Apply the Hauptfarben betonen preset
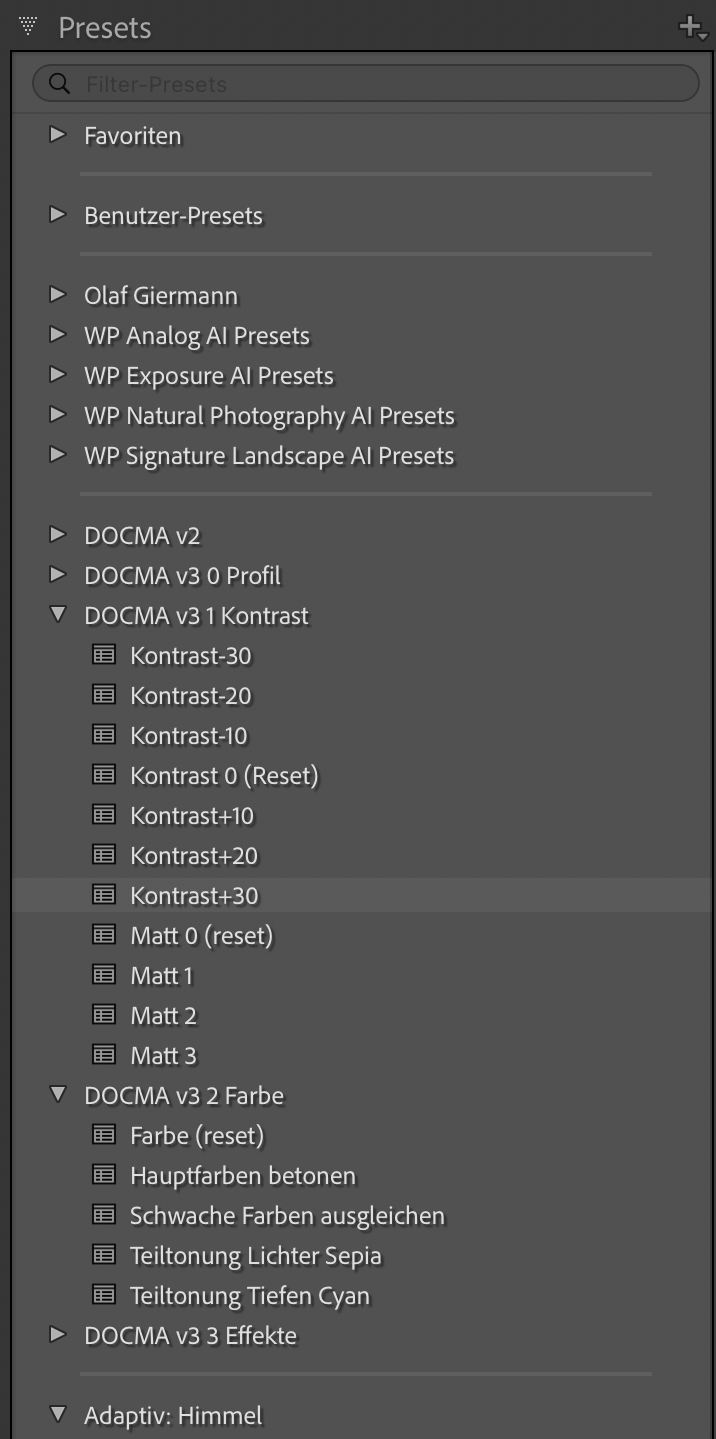Viewport: 716px width, 1439px height. click(243, 1175)
